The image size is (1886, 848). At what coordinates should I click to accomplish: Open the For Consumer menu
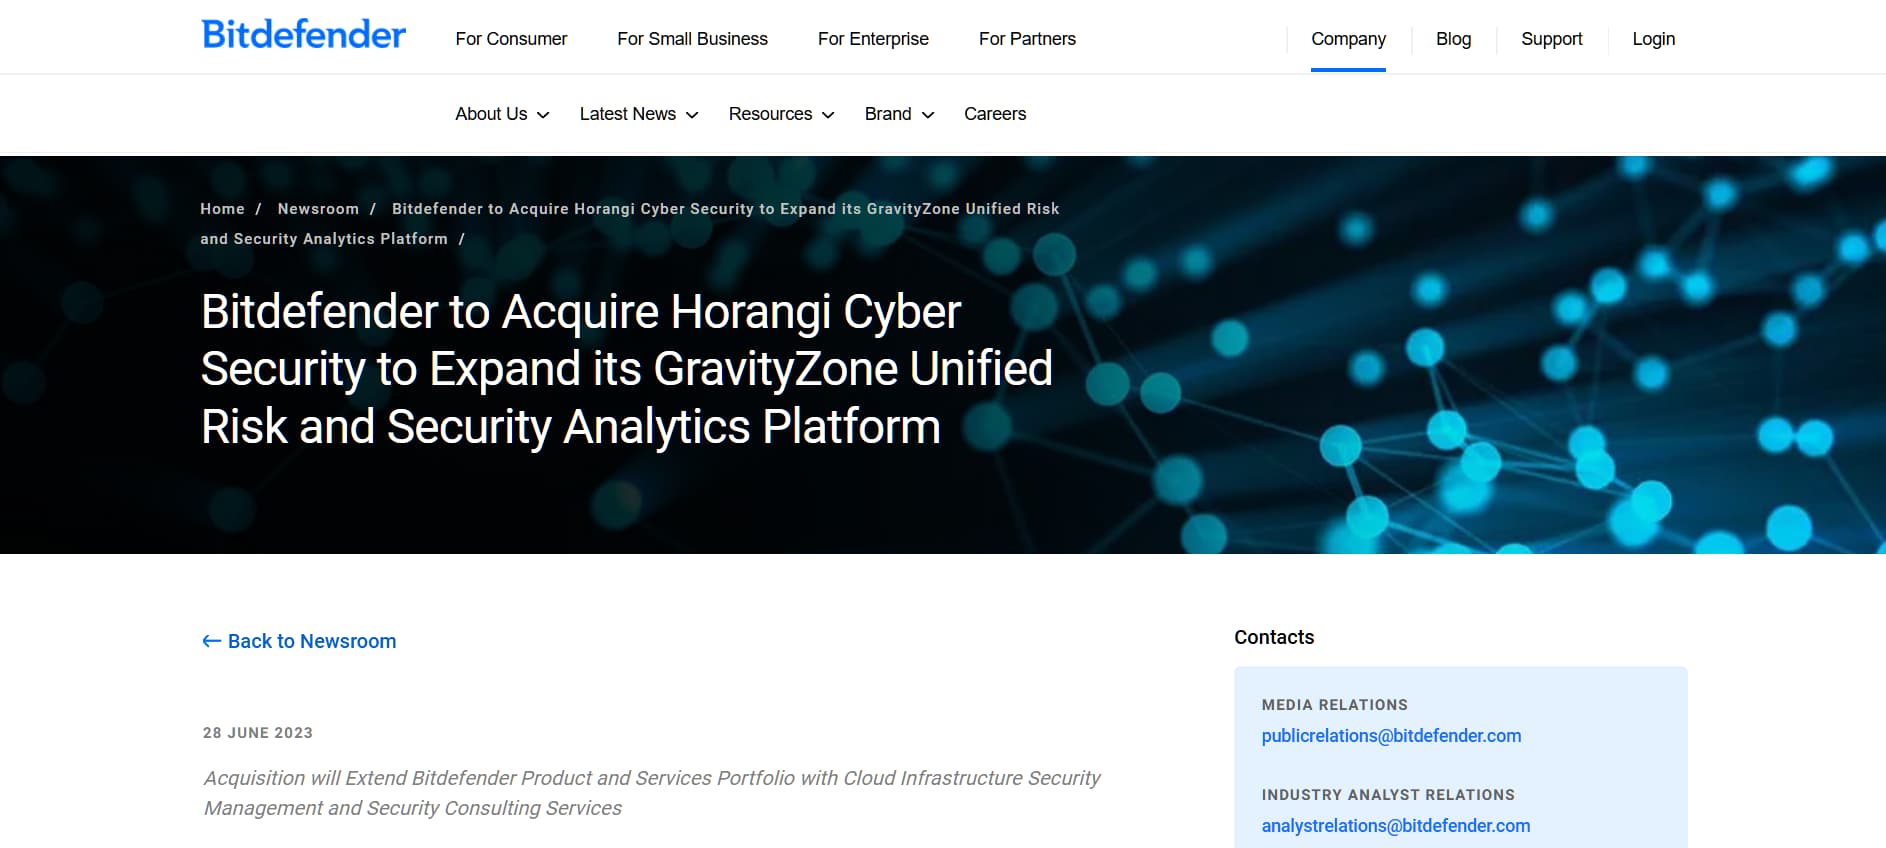pyautogui.click(x=511, y=39)
